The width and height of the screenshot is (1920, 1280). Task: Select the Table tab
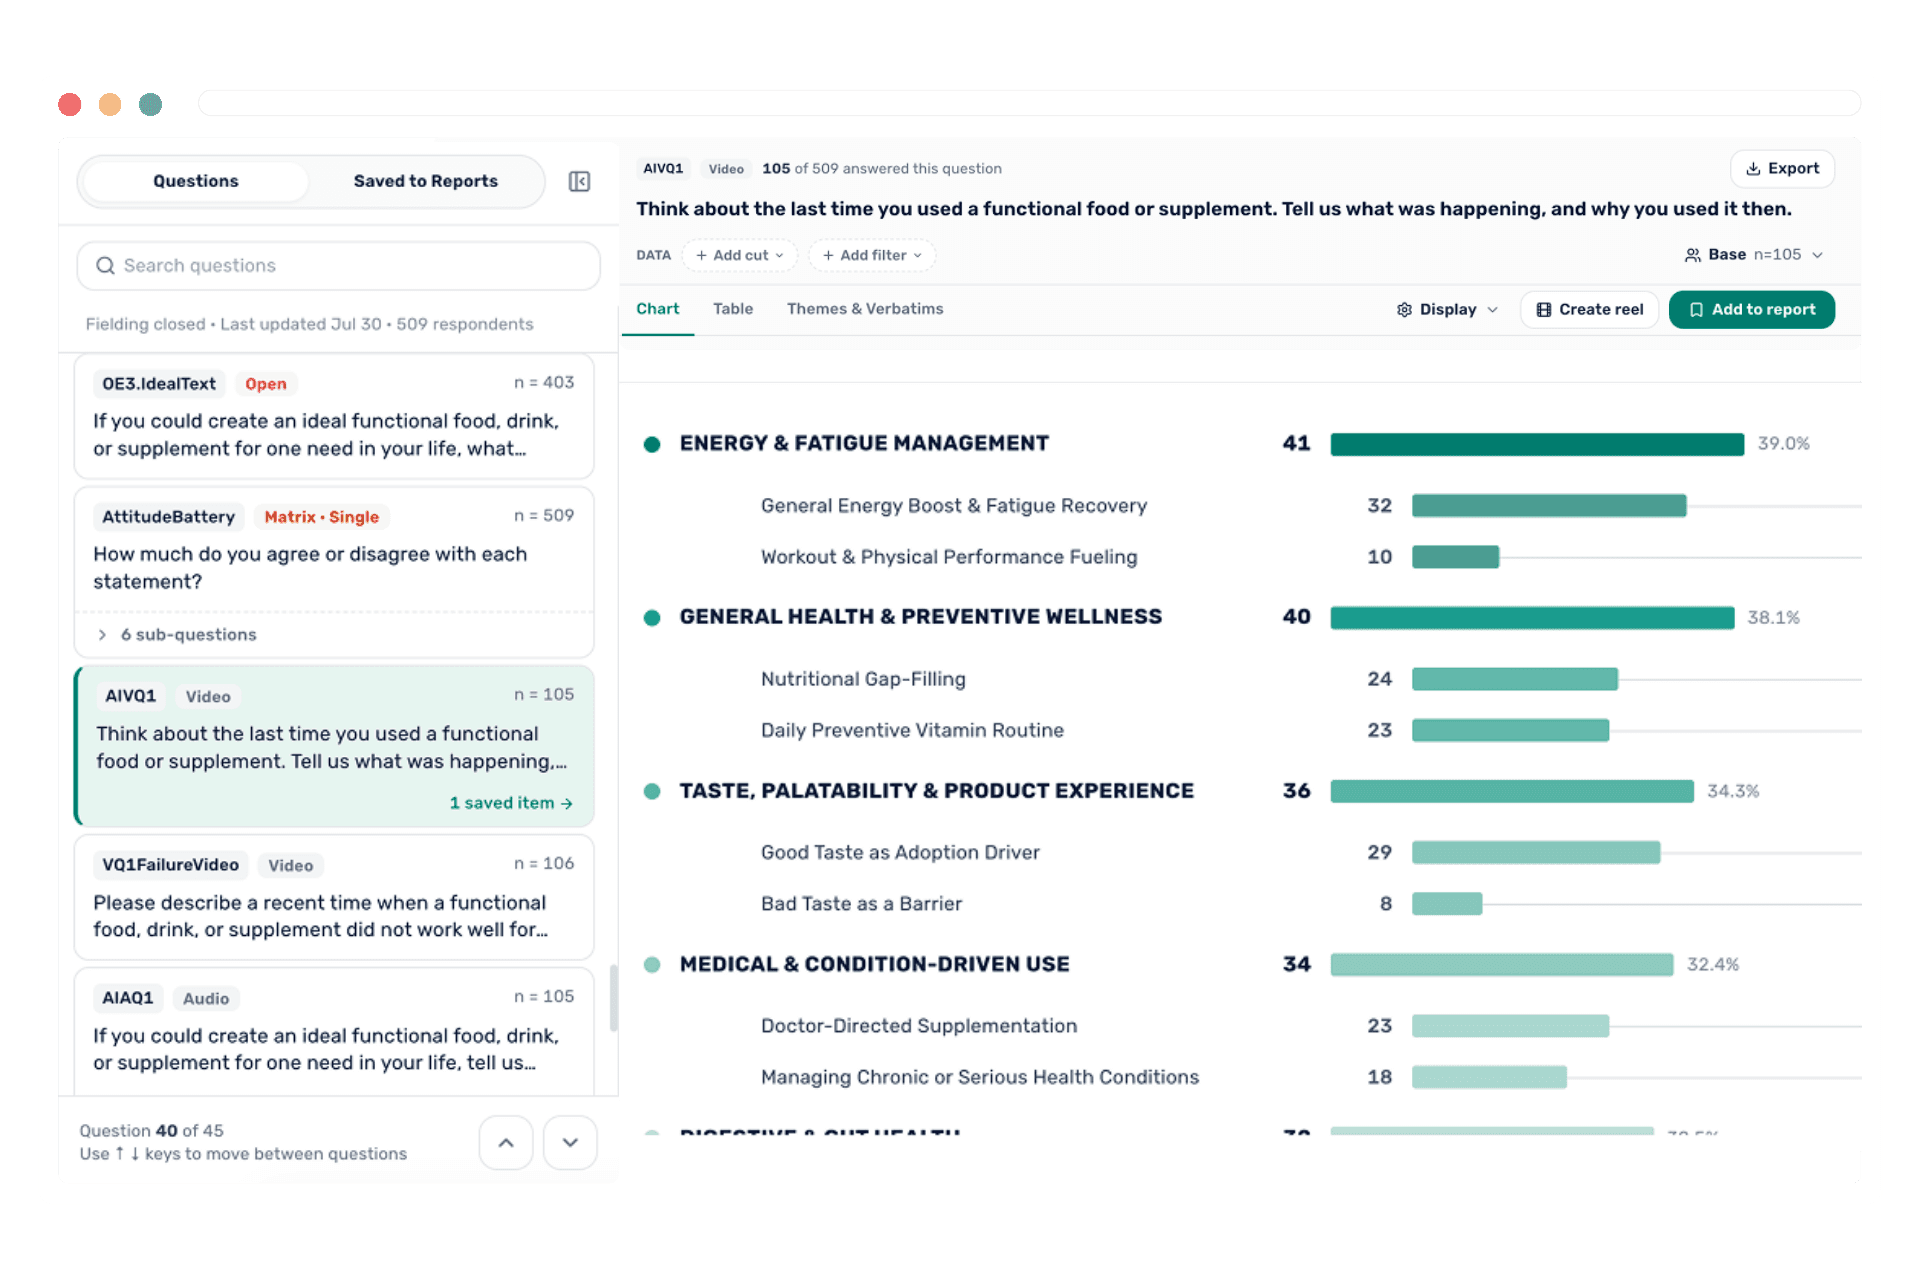pyautogui.click(x=733, y=309)
